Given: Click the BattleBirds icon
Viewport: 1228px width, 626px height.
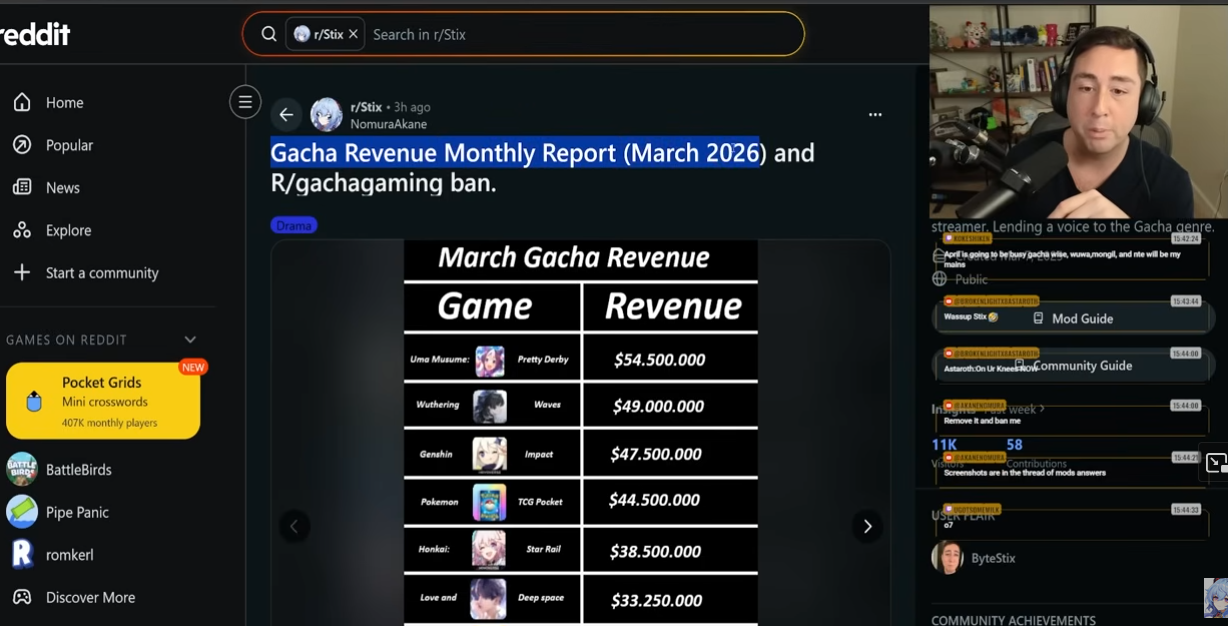Looking at the screenshot, I should point(22,469).
